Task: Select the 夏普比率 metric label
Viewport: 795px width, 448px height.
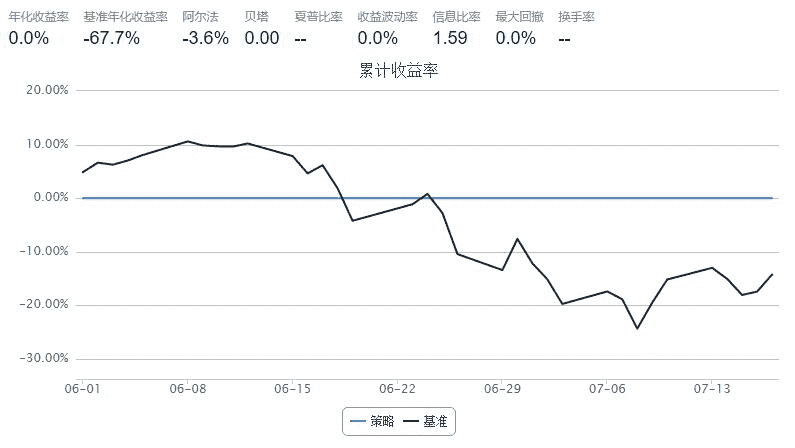Action: [318, 17]
